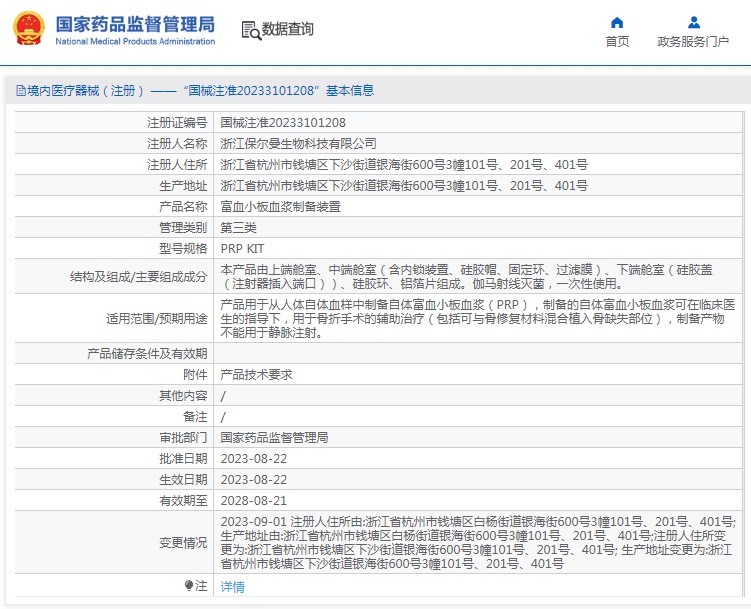The image size is (751, 609).
Task: Click the 变更情况 change history text
Action: (x=478, y=542)
